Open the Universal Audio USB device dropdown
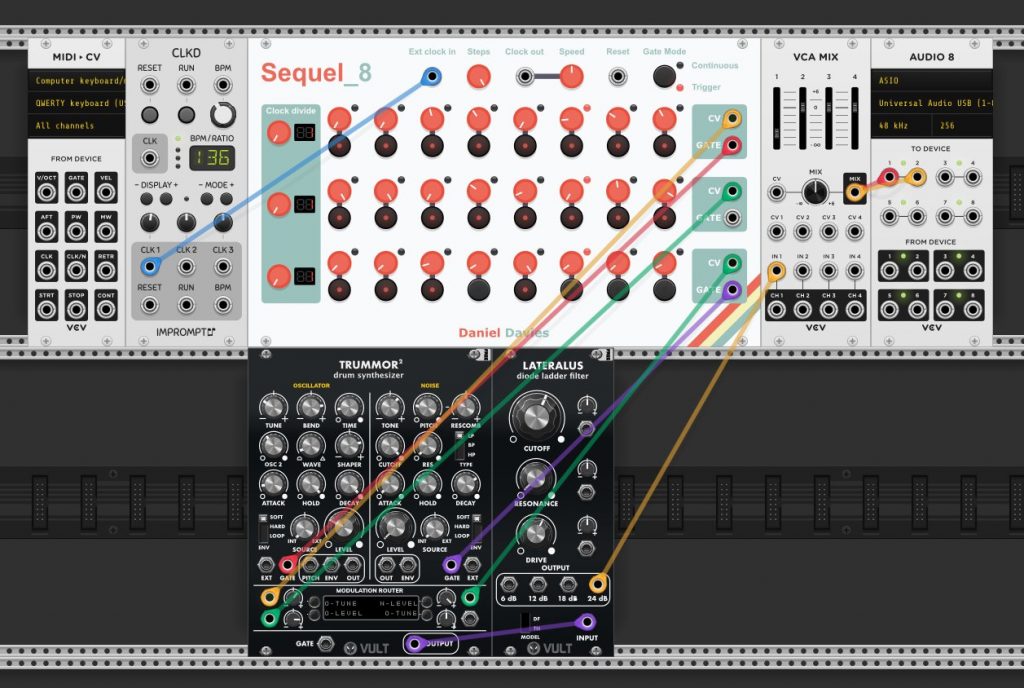Image resolution: width=1024 pixels, height=688 pixels. 932,103
